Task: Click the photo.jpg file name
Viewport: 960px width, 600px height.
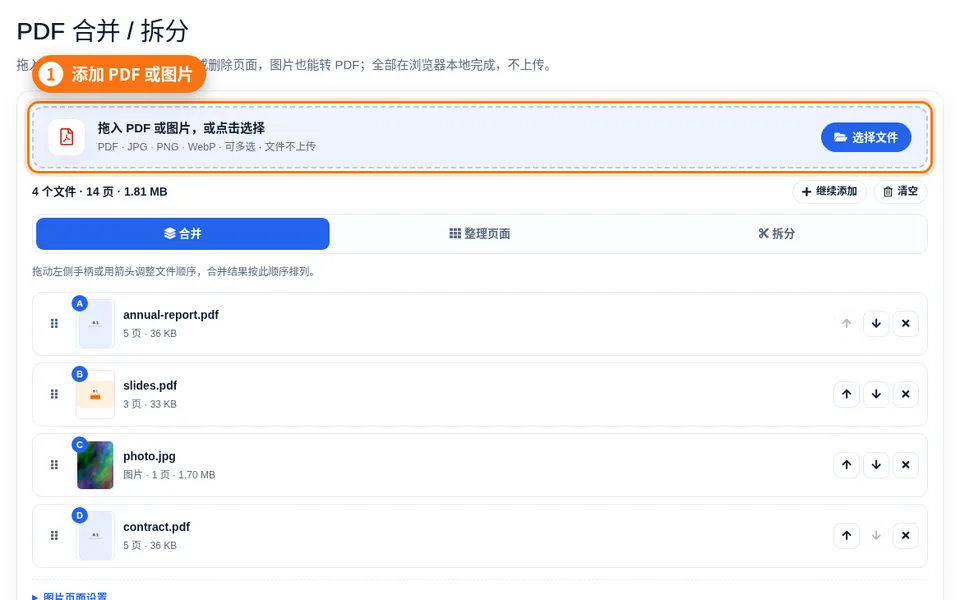Action: pyautogui.click(x=149, y=456)
